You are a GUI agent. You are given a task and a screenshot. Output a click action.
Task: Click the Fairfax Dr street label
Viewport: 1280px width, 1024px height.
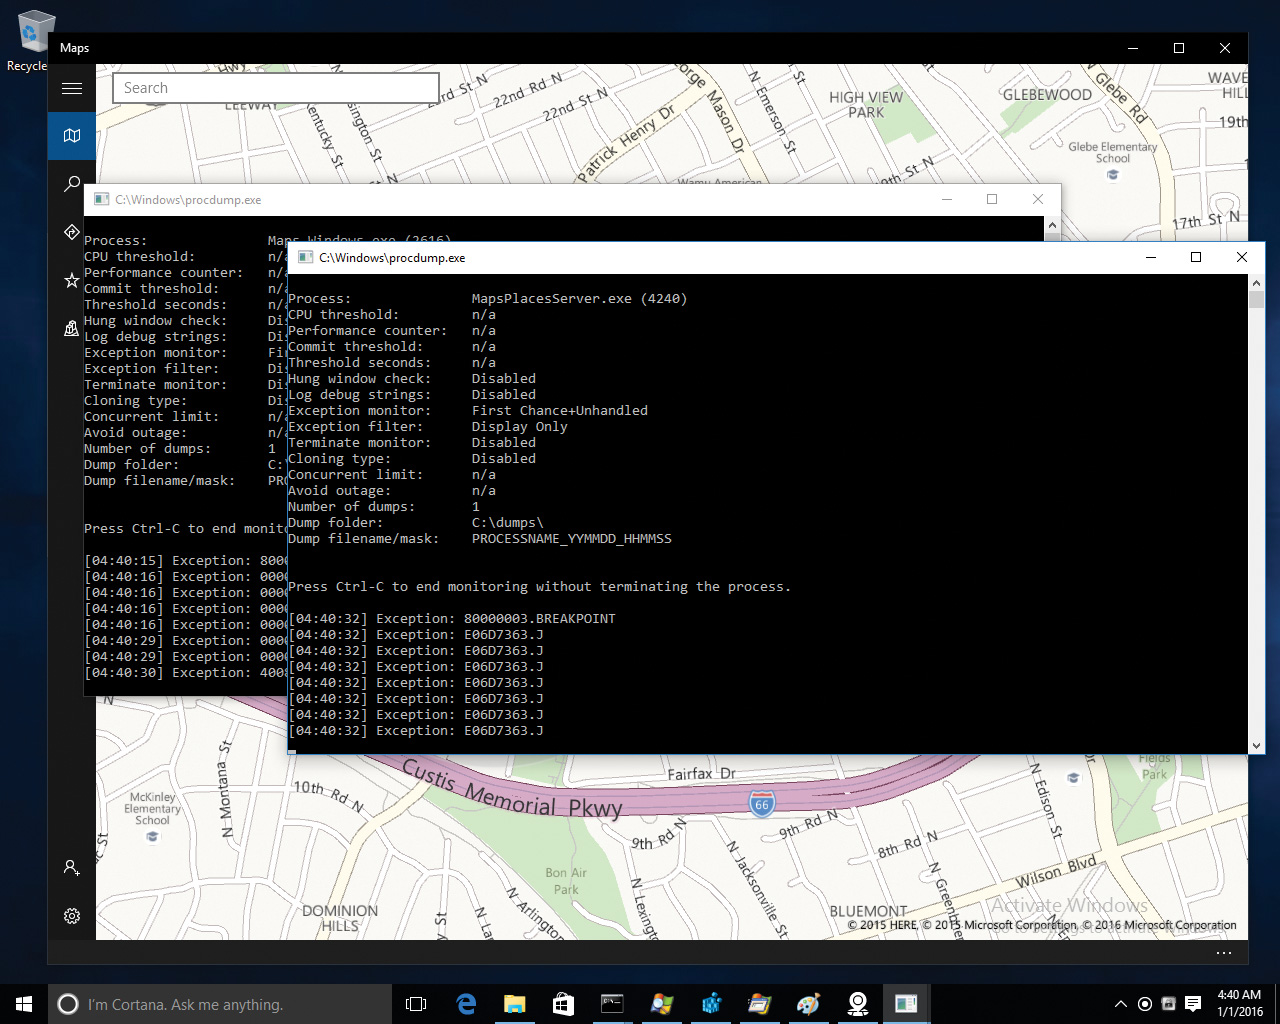[x=701, y=774]
